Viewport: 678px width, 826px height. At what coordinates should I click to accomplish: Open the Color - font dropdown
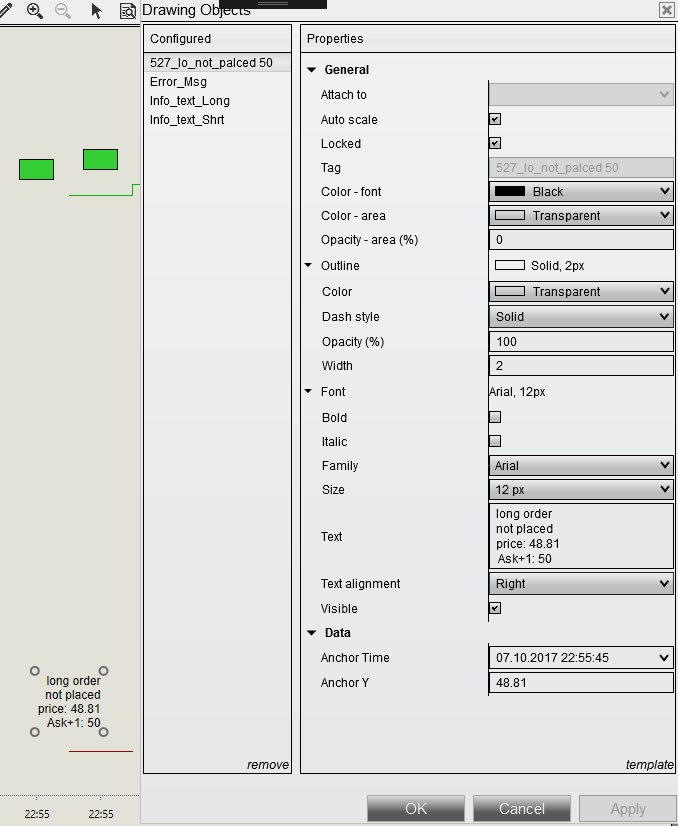click(581, 192)
